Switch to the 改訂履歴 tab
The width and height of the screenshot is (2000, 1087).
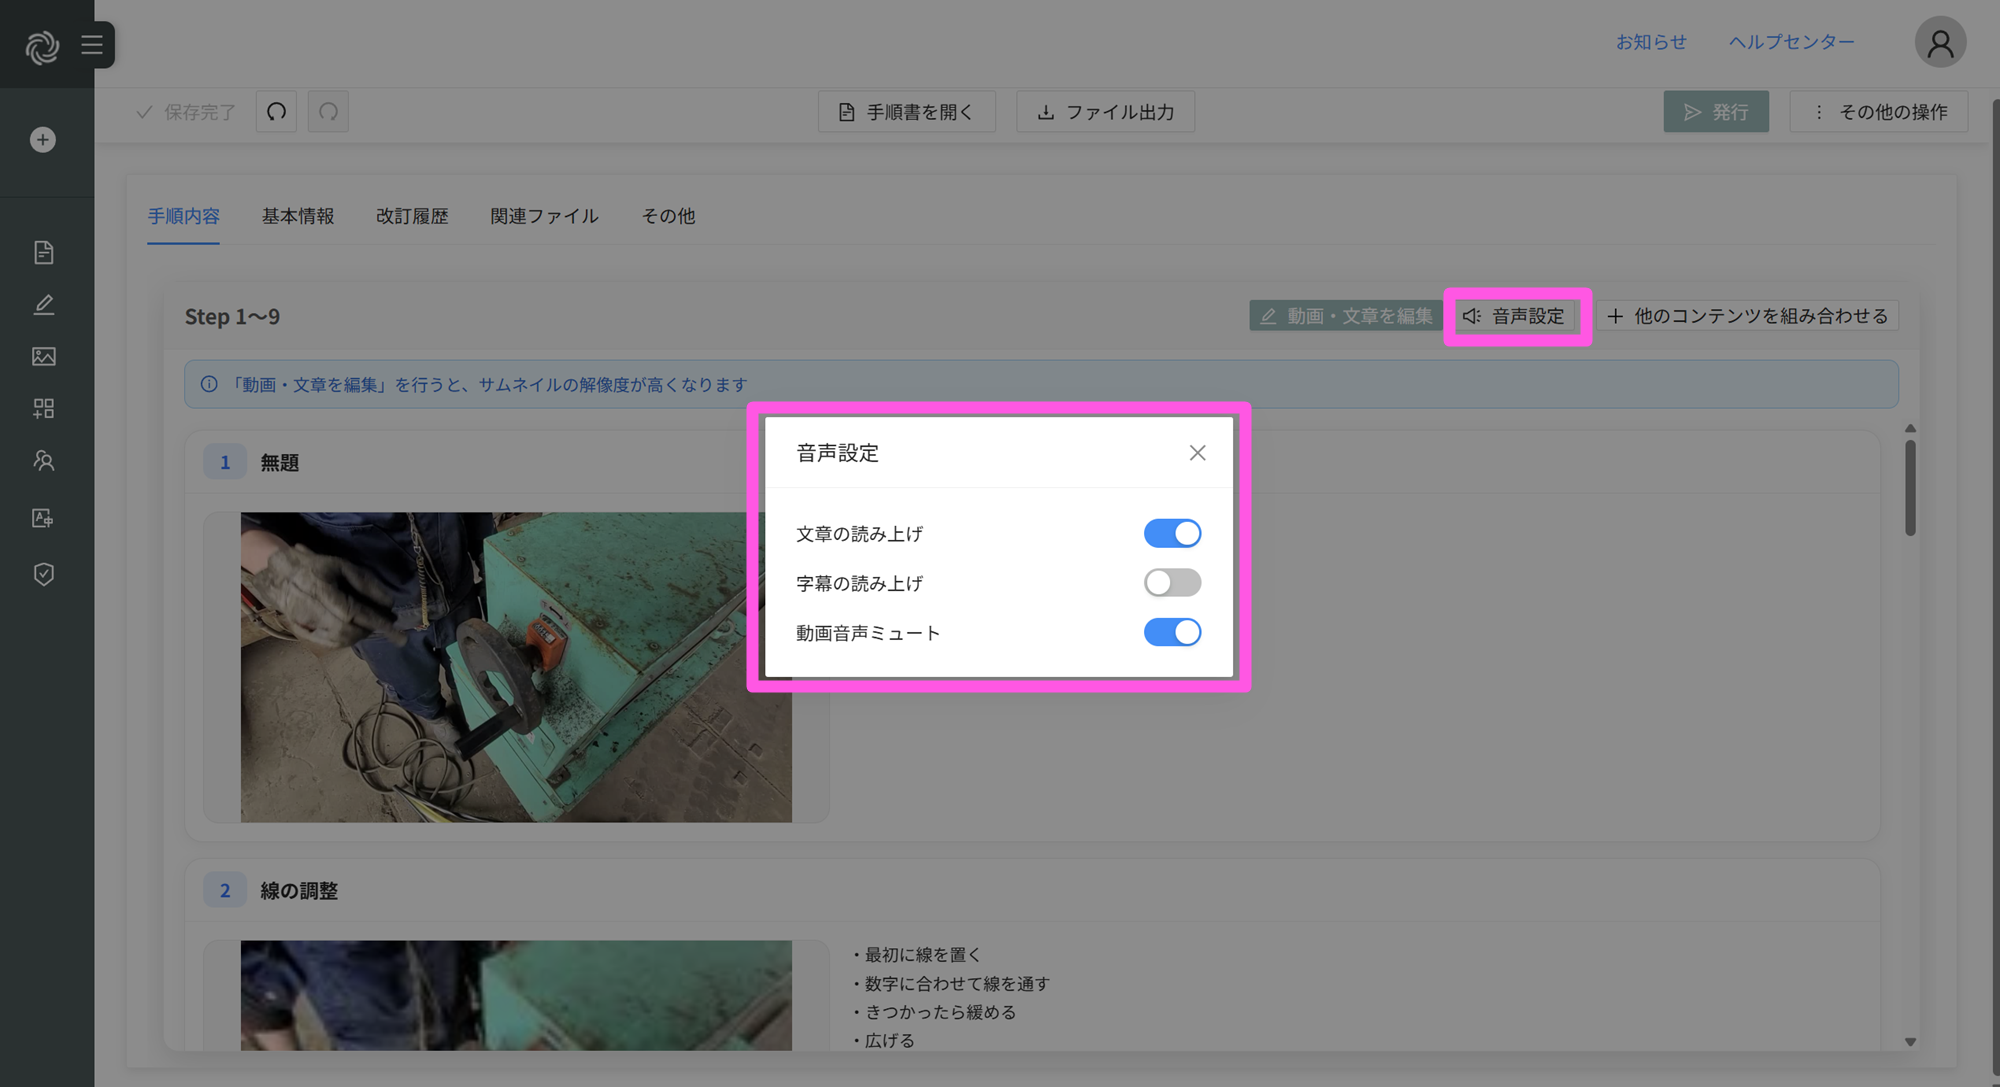[x=412, y=216]
